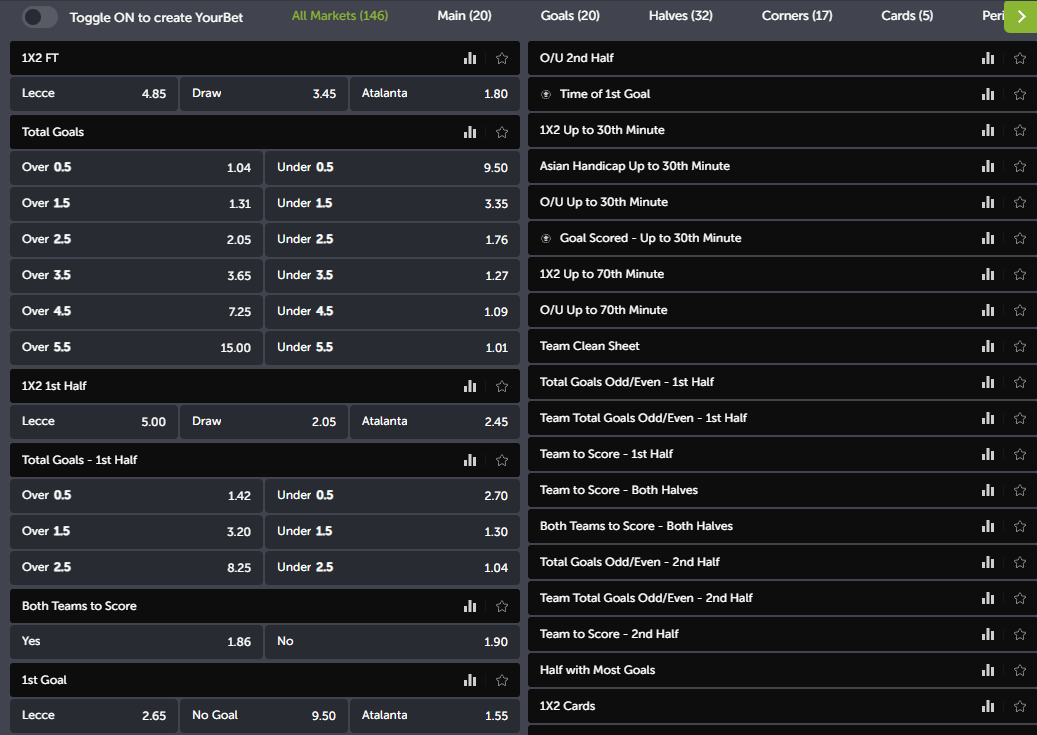Star the Half with Most Goals market

tap(1020, 670)
